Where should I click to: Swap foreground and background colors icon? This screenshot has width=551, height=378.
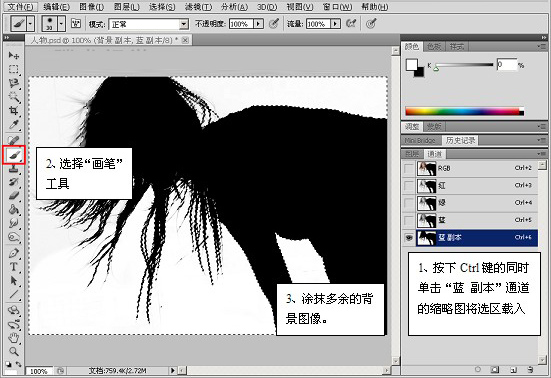tap(18, 364)
